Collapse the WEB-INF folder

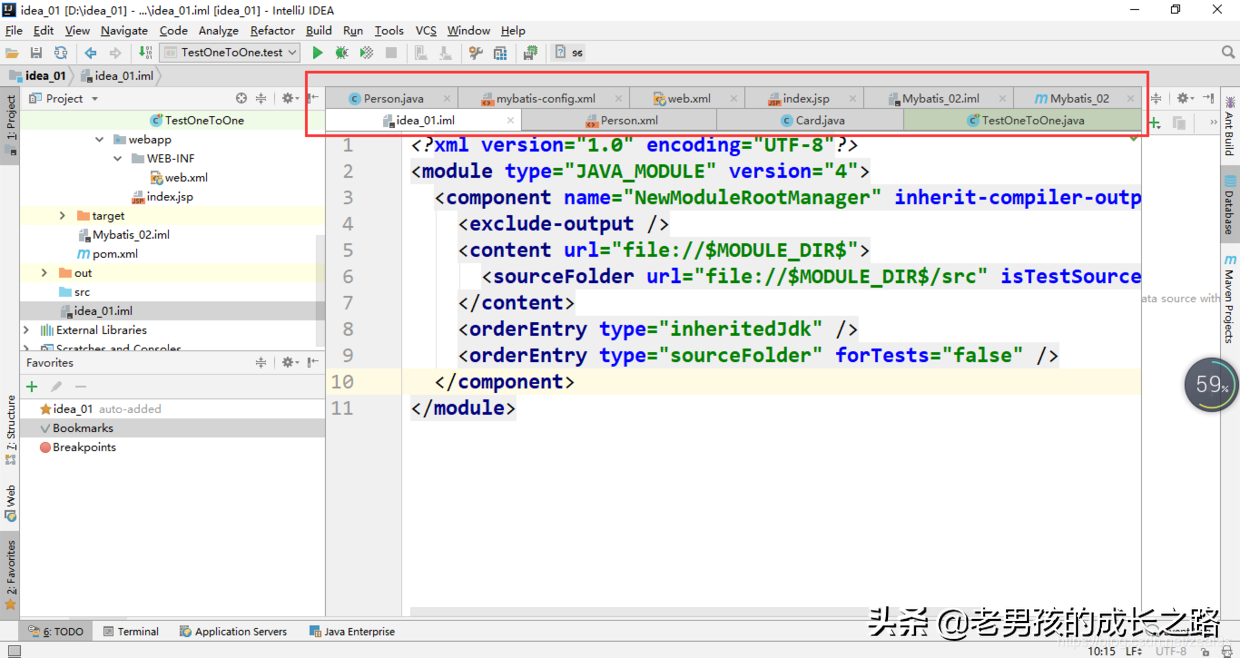(117, 158)
